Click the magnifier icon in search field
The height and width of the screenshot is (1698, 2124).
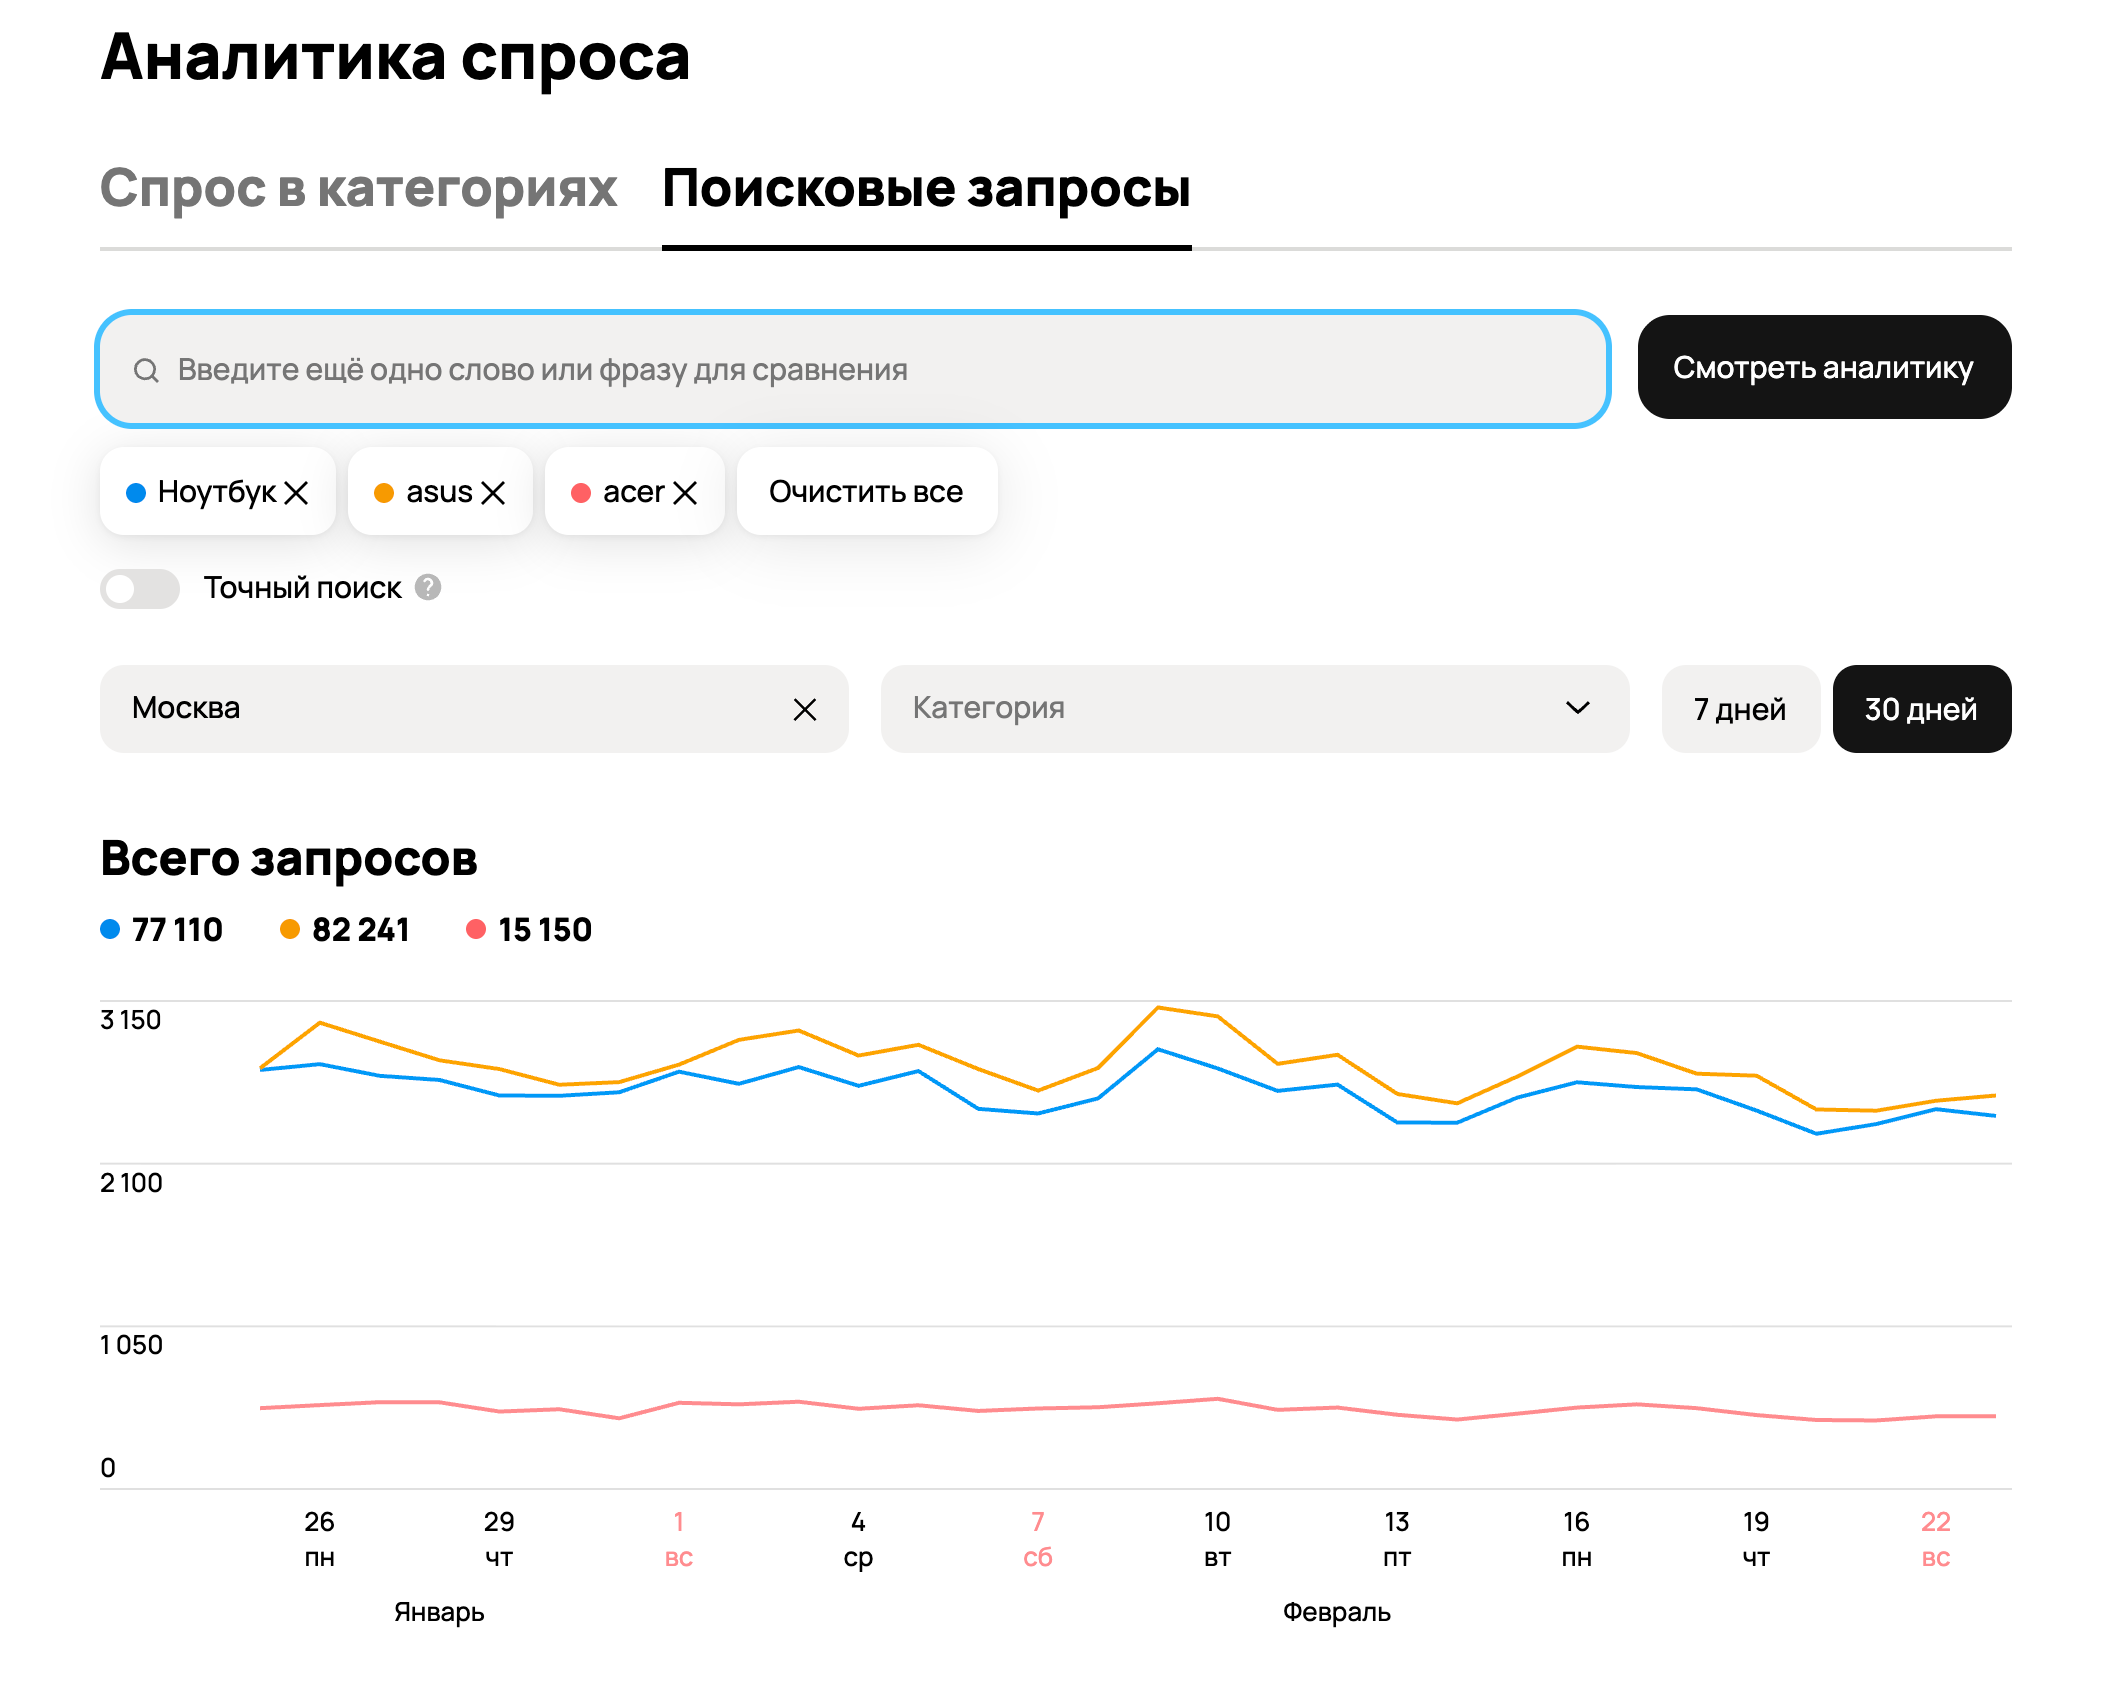pyautogui.click(x=146, y=371)
